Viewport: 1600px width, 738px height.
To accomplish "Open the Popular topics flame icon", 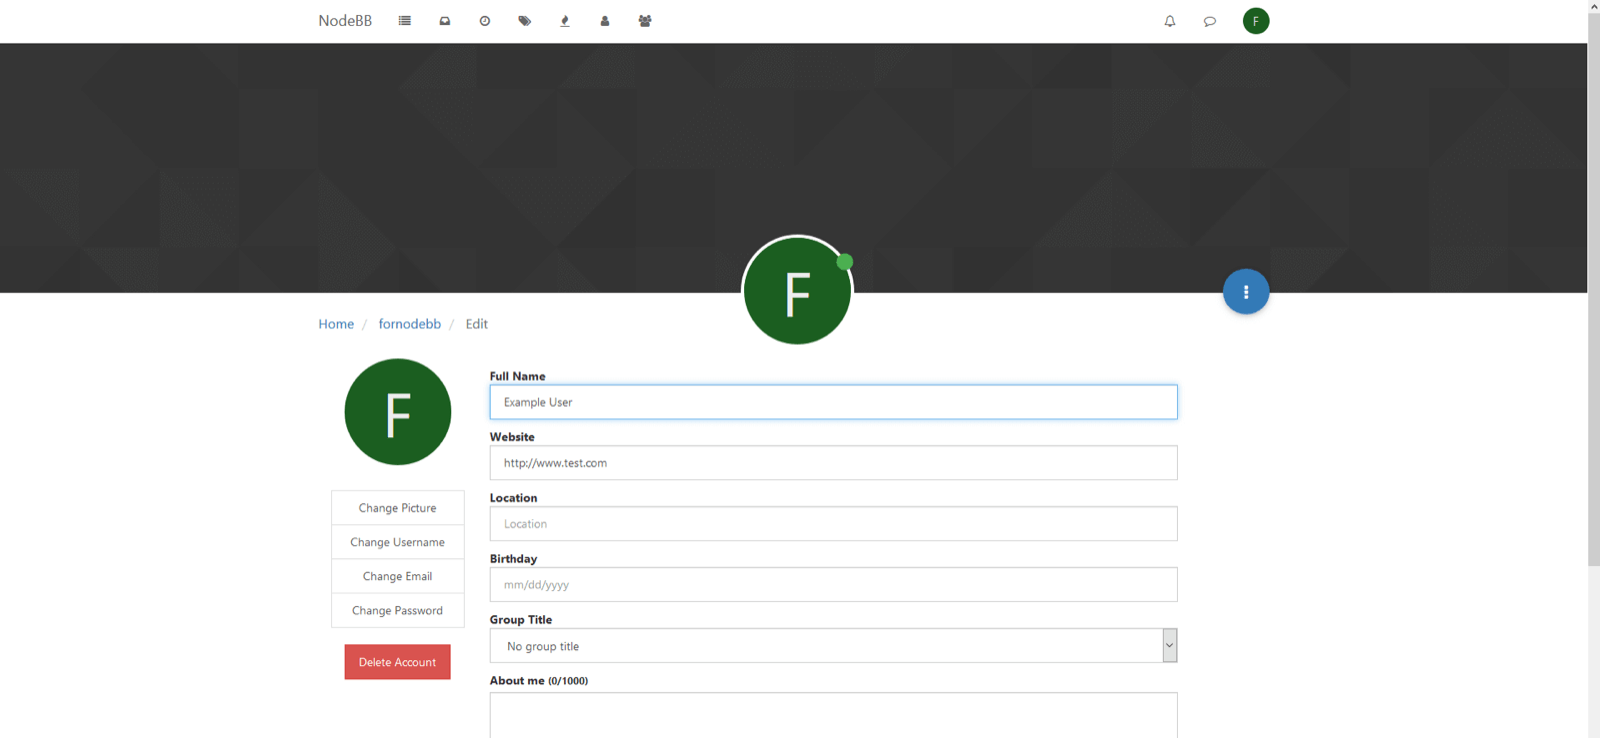I will point(565,21).
